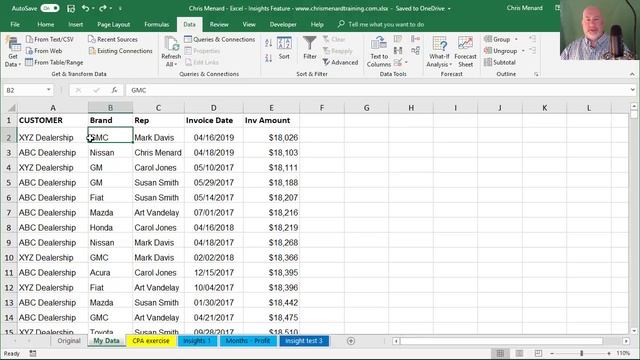Open Existing Connections
The width and height of the screenshot is (640, 360).
pos(120,51)
